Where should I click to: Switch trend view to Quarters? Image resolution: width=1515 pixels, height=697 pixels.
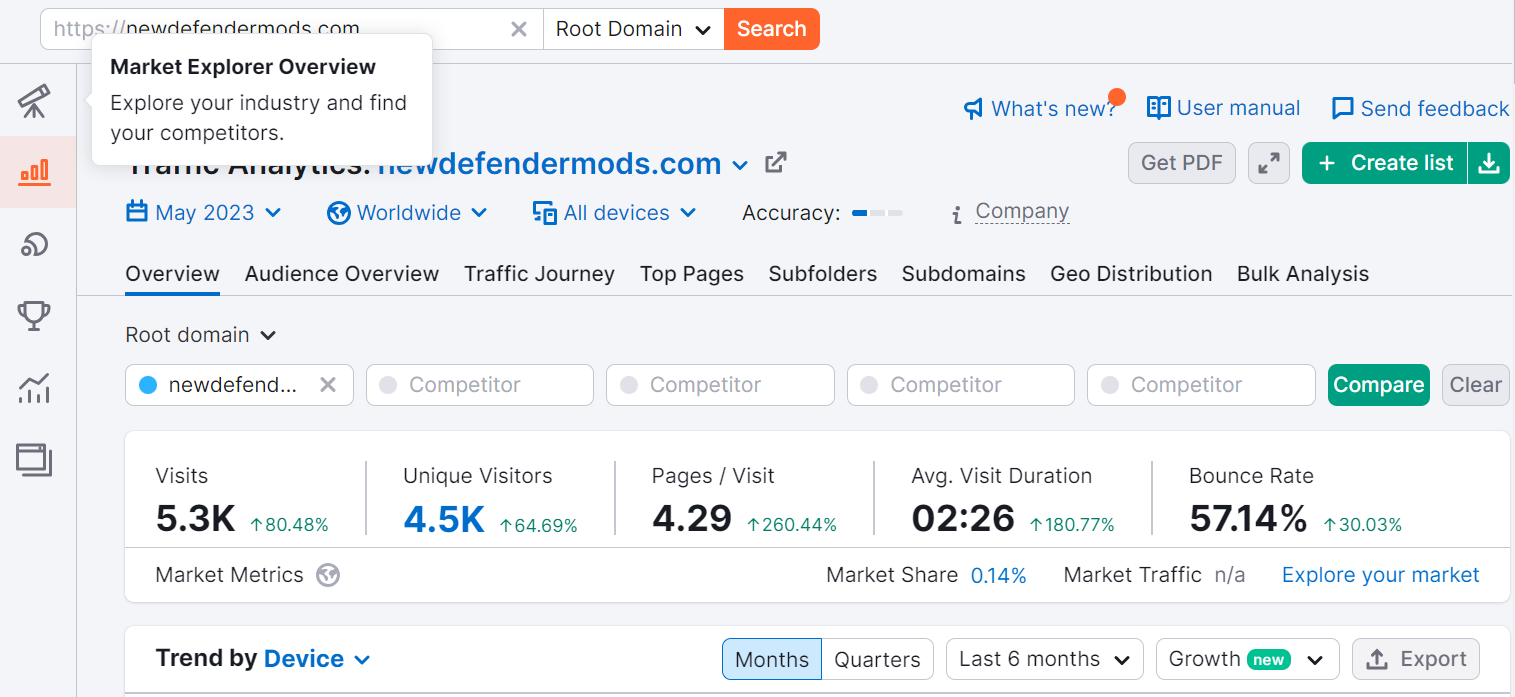coord(877,659)
